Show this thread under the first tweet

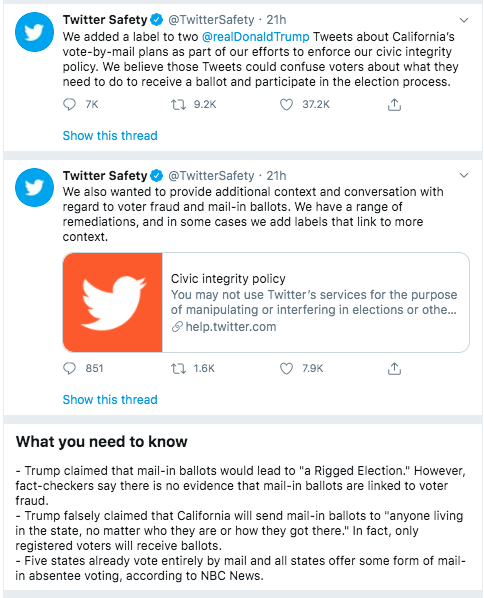(x=110, y=135)
